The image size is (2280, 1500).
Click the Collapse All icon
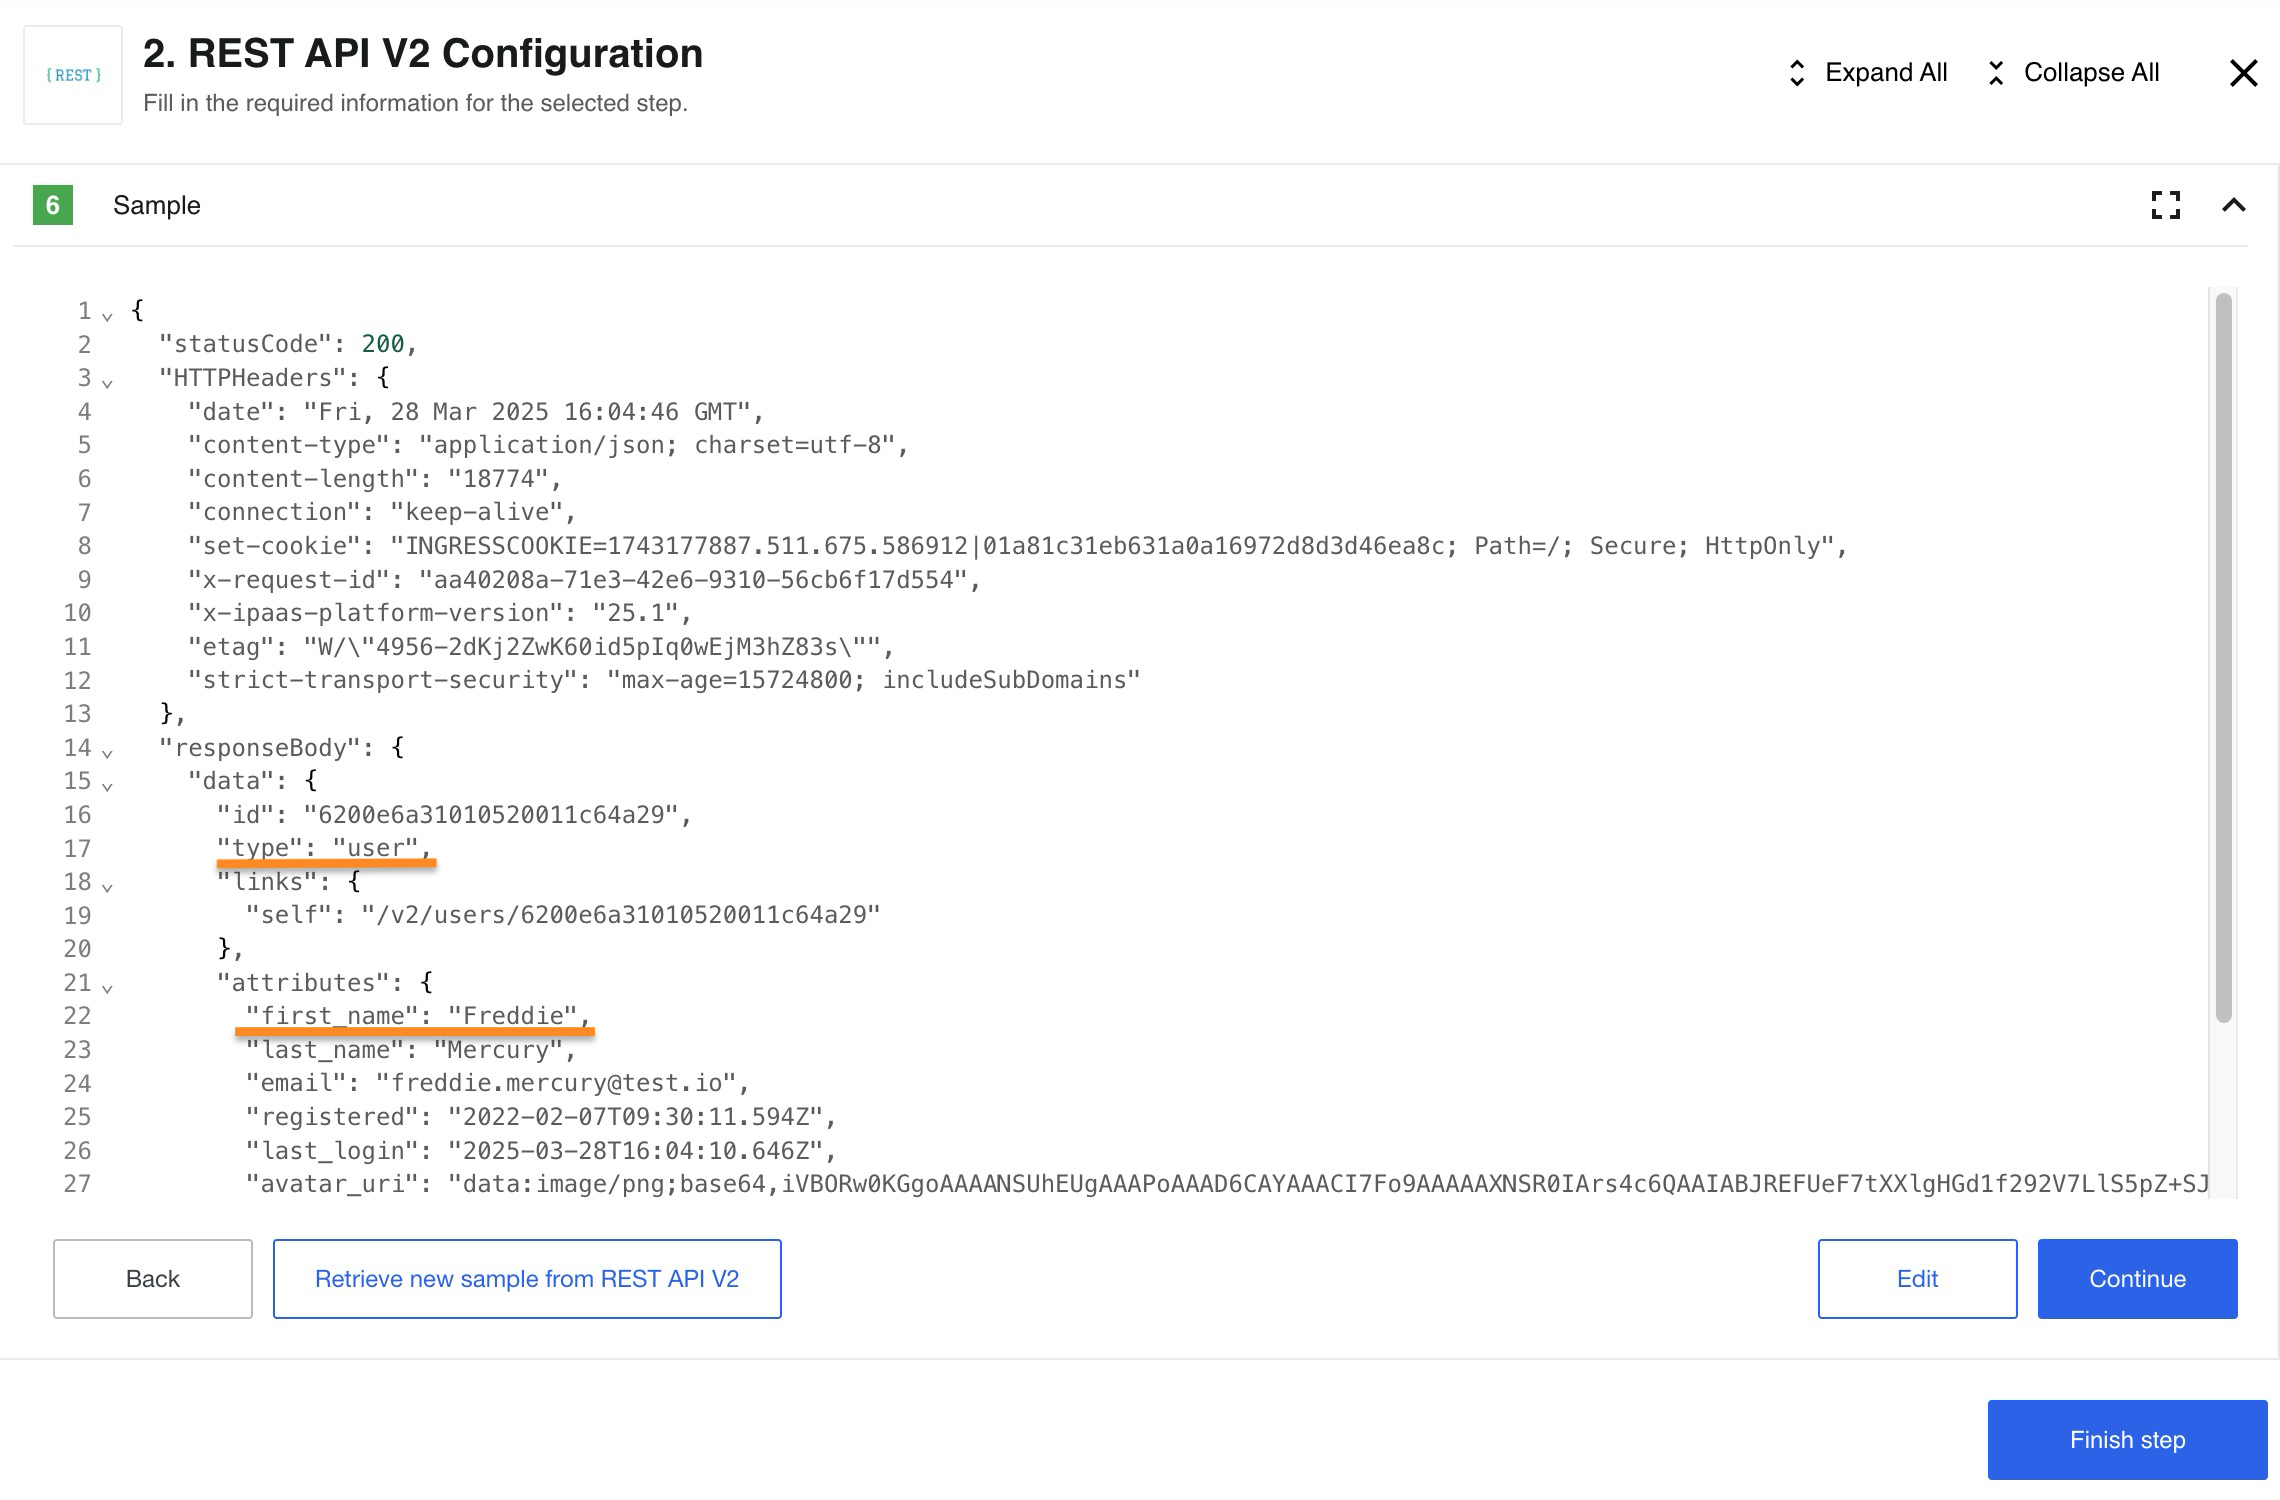[1994, 70]
